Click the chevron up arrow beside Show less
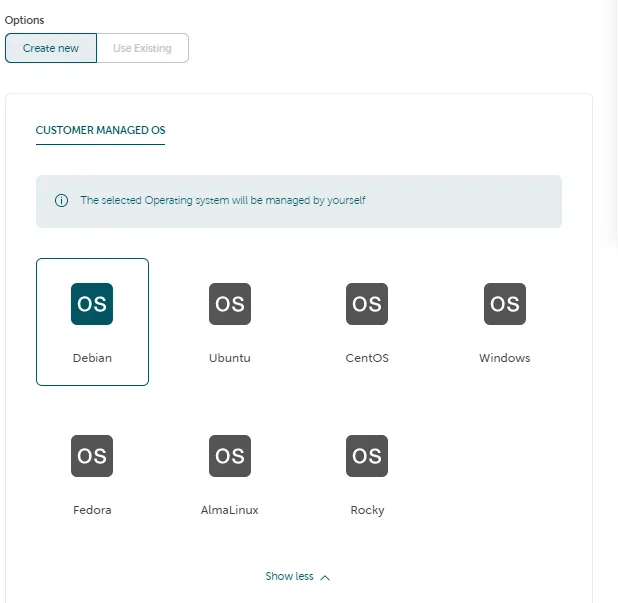This screenshot has width=618, height=603. [x=325, y=578]
